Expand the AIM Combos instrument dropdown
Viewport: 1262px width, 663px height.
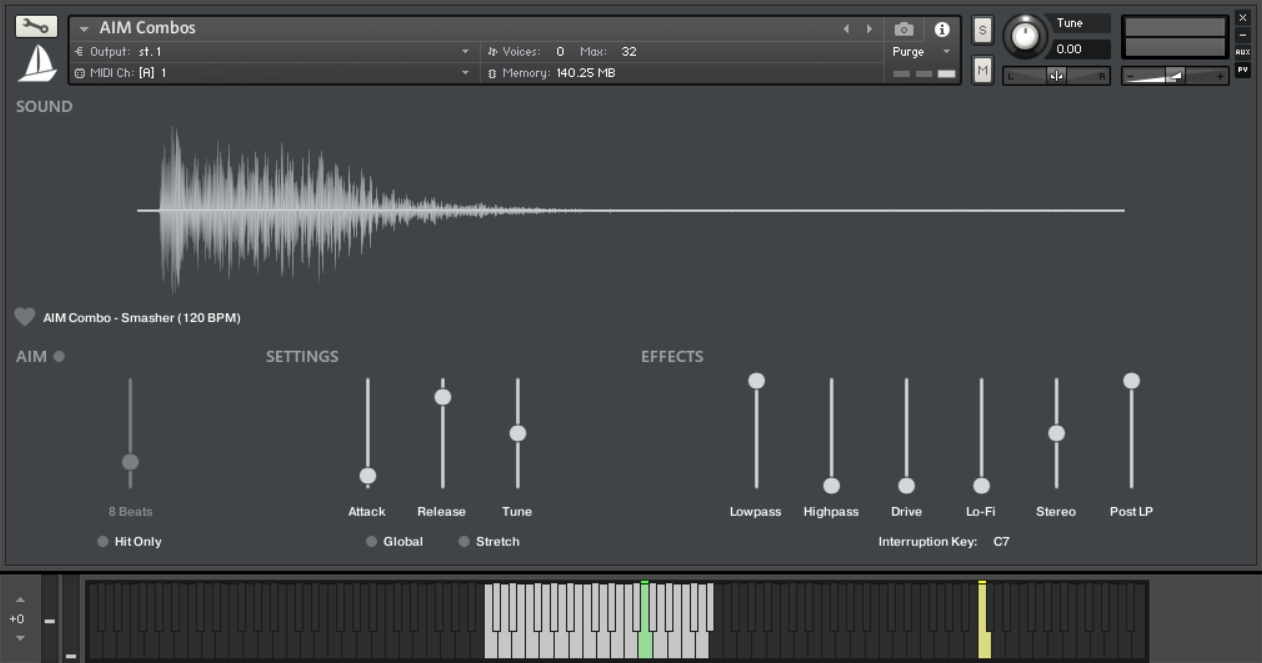pos(85,29)
